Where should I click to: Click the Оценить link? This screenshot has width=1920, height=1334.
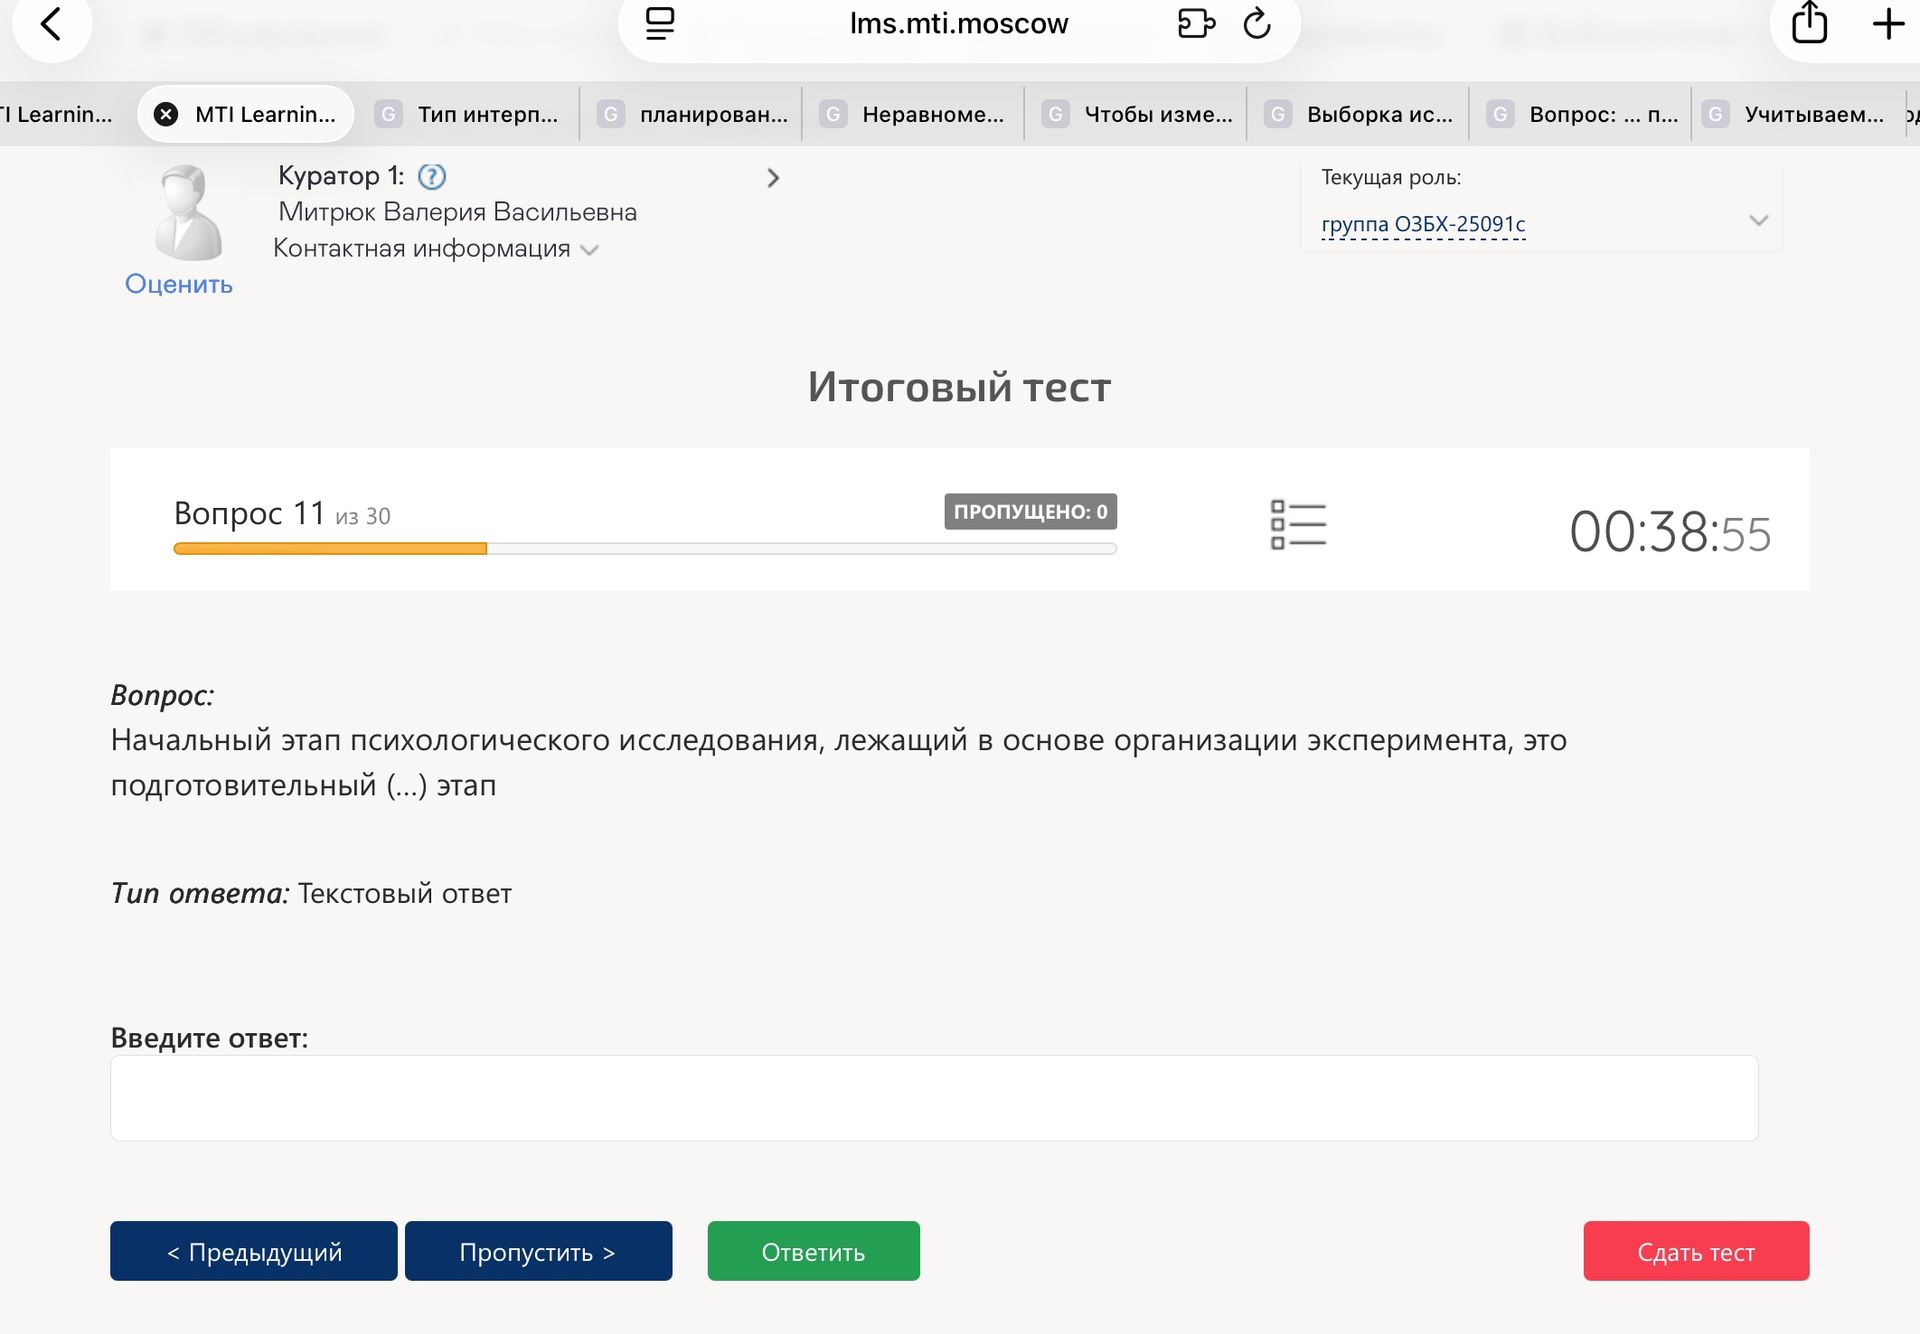[x=179, y=284]
